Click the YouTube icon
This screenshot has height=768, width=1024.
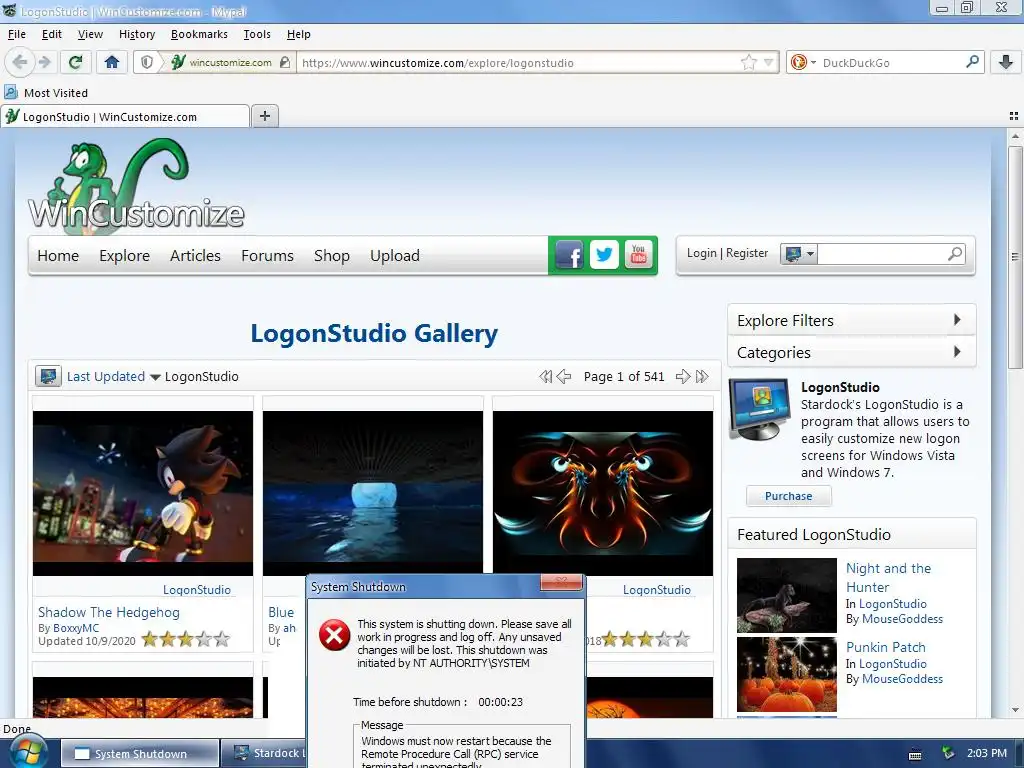tap(638, 255)
